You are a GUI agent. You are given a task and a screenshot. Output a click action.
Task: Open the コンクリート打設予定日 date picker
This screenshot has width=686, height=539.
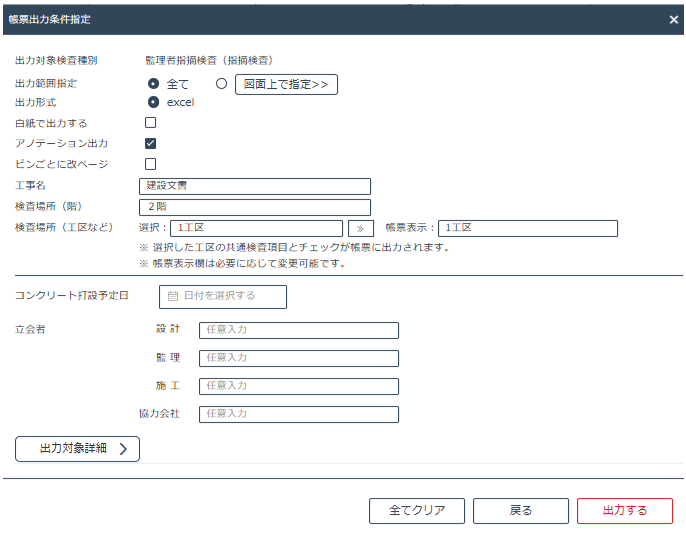coord(223,296)
